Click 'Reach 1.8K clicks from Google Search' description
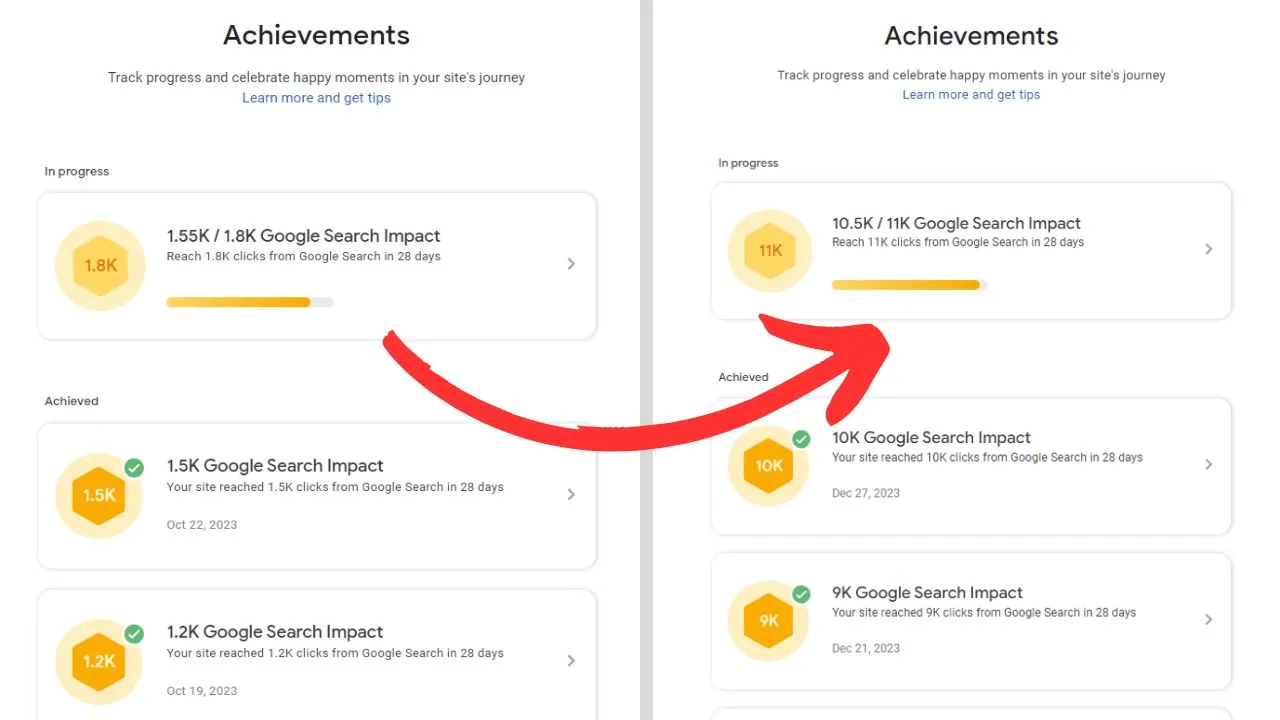Viewport: 1280px width, 720px height. pos(303,256)
